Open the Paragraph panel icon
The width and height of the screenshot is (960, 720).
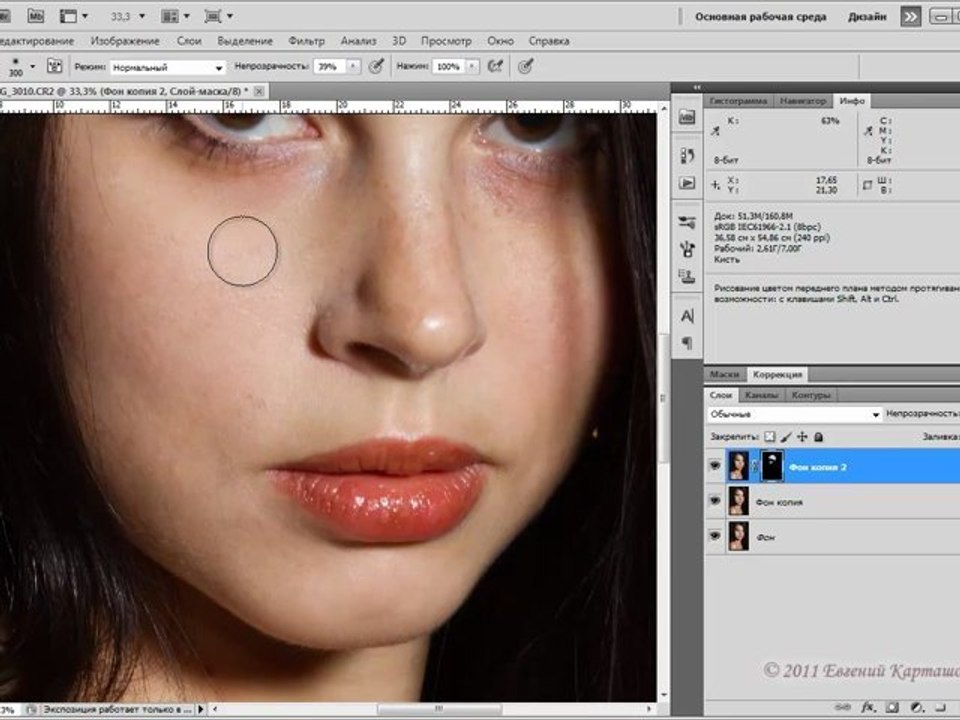[687, 343]
